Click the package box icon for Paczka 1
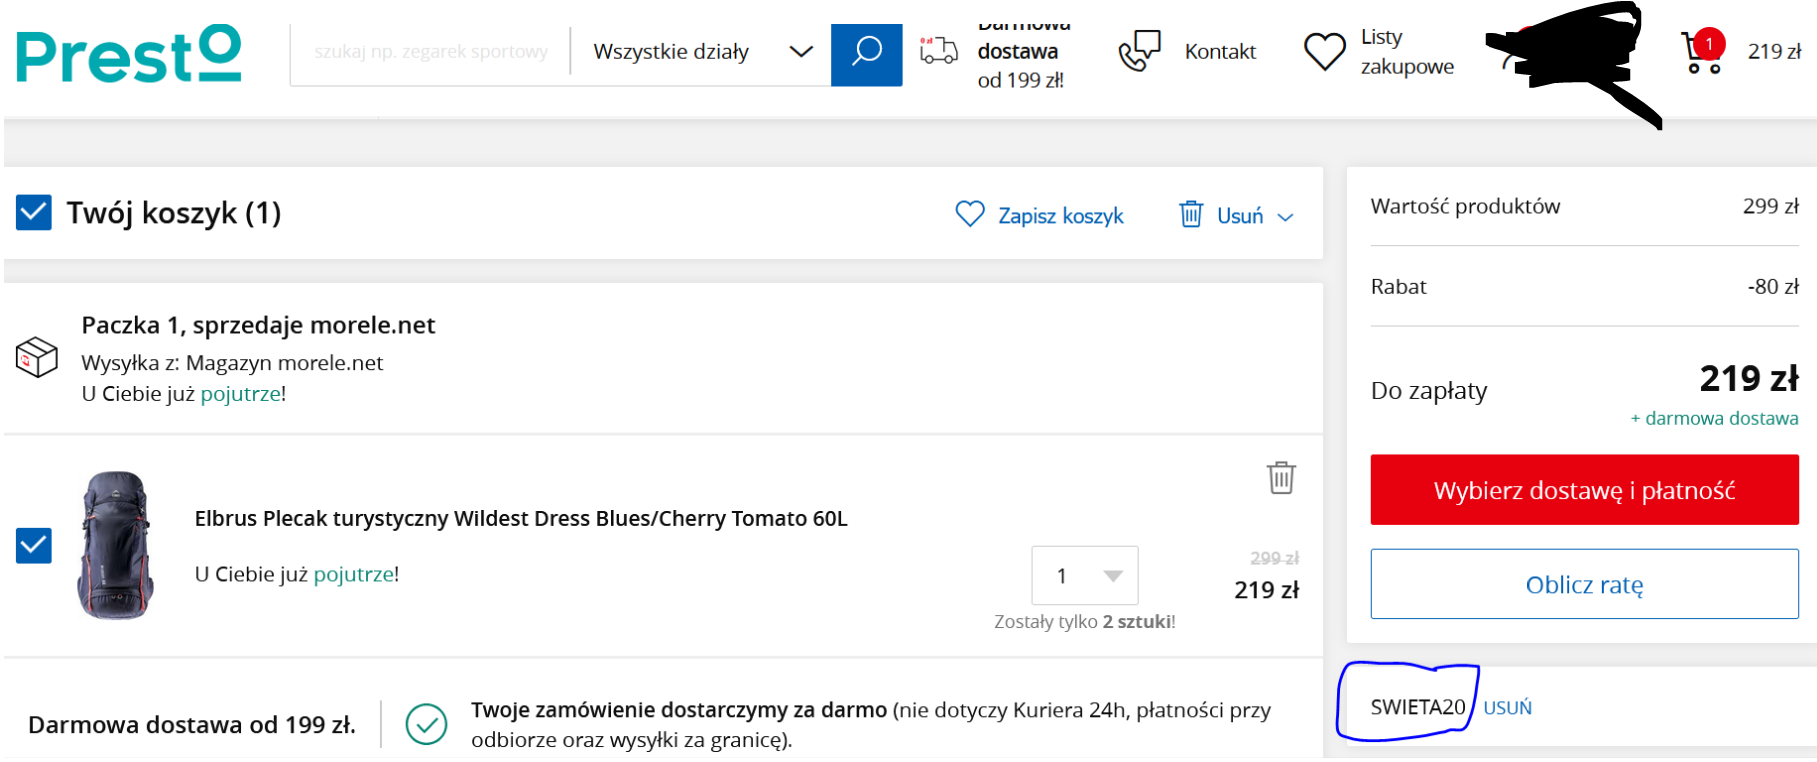The image size is (1817, 762). pos(37,357)
